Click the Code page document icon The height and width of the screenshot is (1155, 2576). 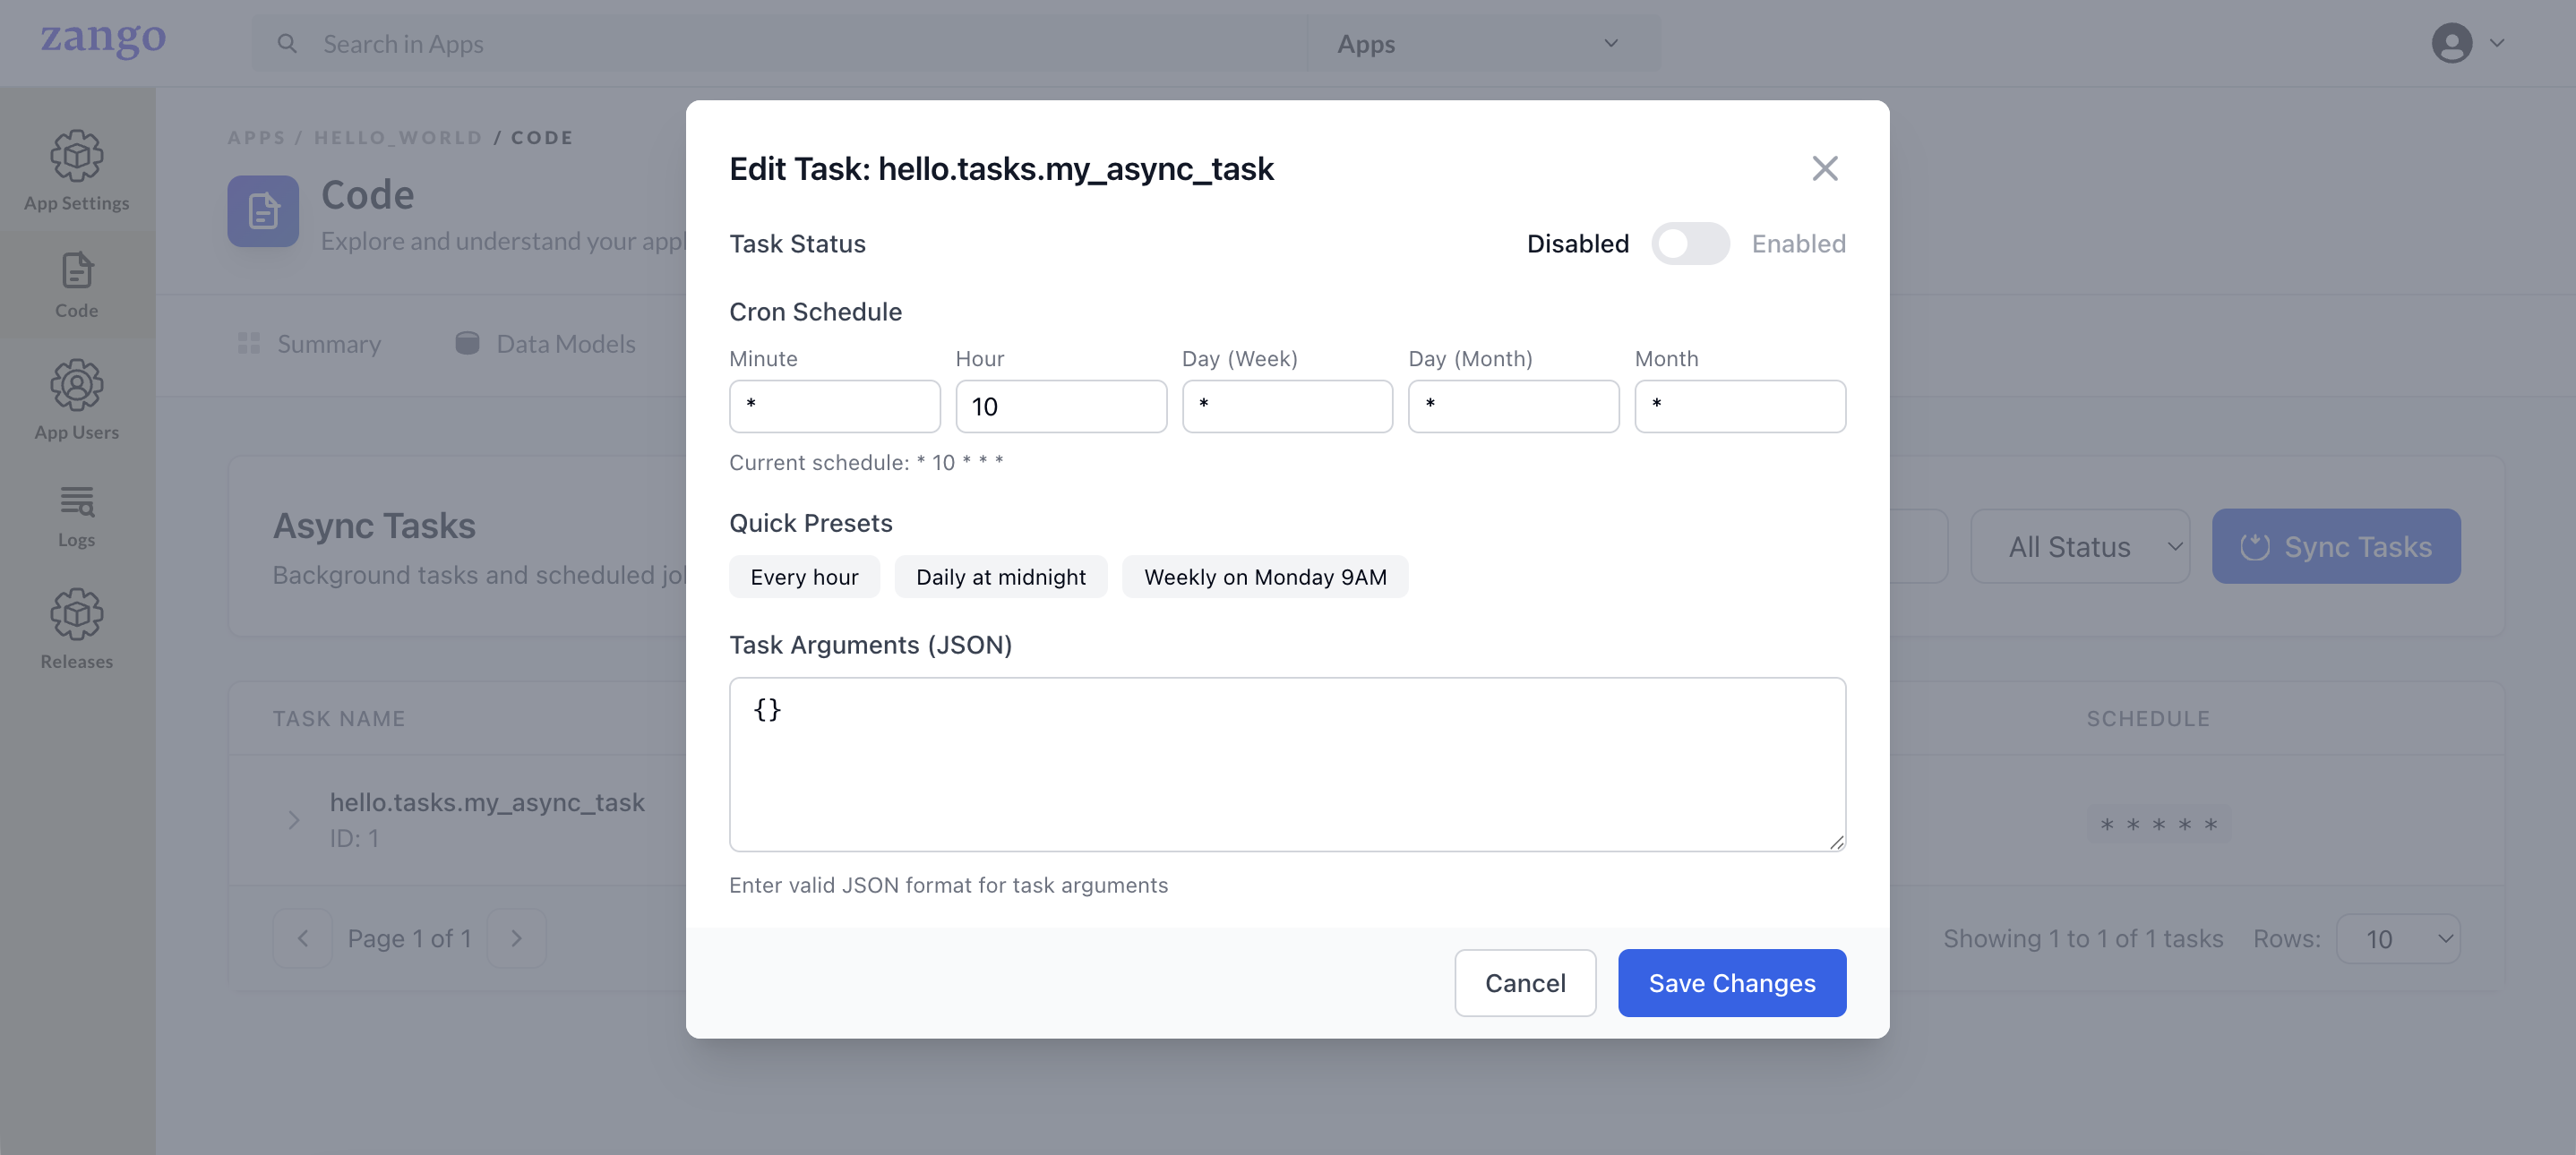point(263,211)
